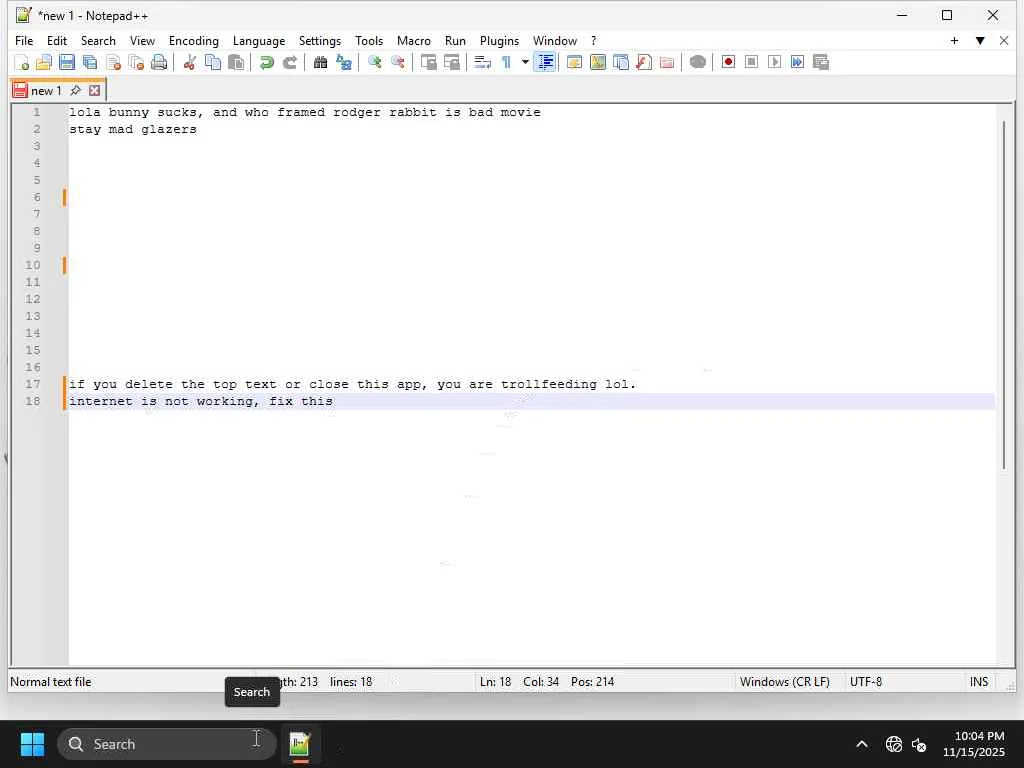Play back the recorded macro

coord(775,62)
